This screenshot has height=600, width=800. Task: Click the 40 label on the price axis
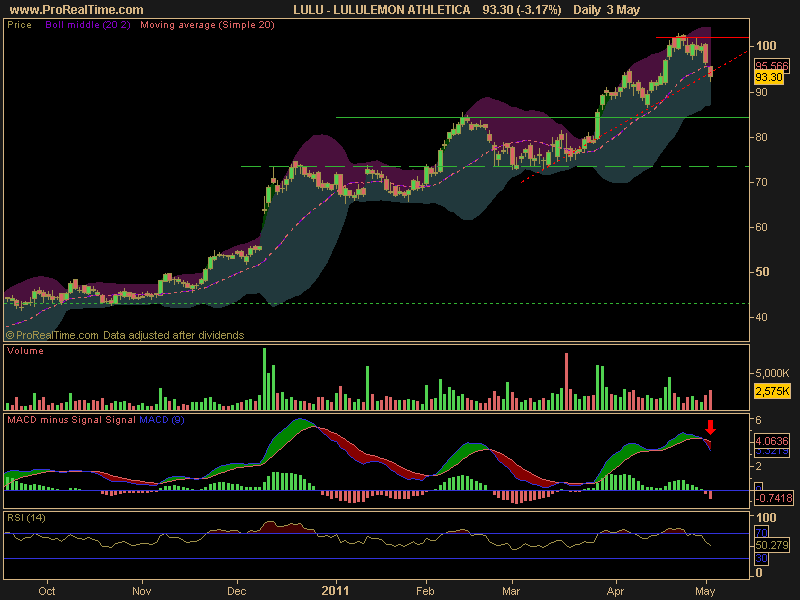coord(762,317)
